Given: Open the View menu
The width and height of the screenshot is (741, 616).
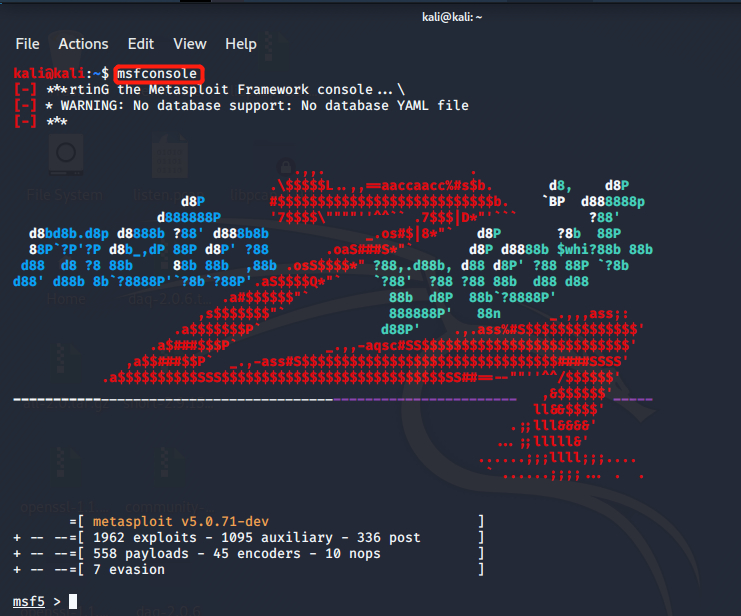Looking at the screenshot, I should click(190, 44).
